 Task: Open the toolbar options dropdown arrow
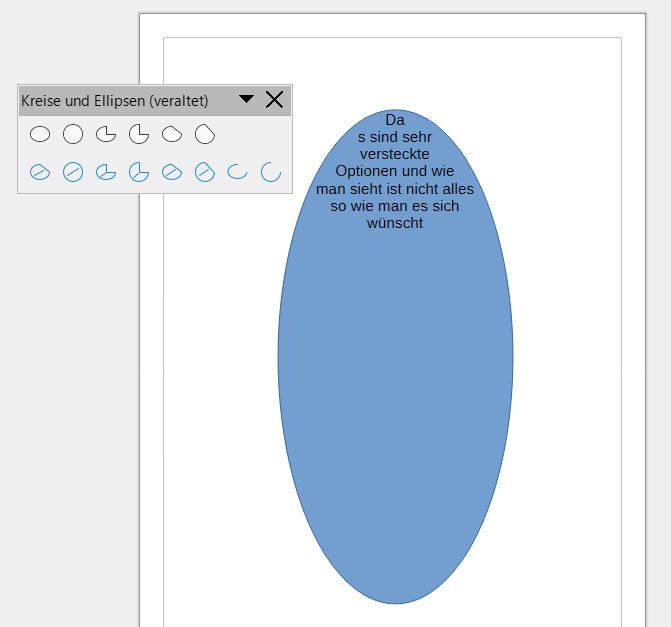coord(246,99)
